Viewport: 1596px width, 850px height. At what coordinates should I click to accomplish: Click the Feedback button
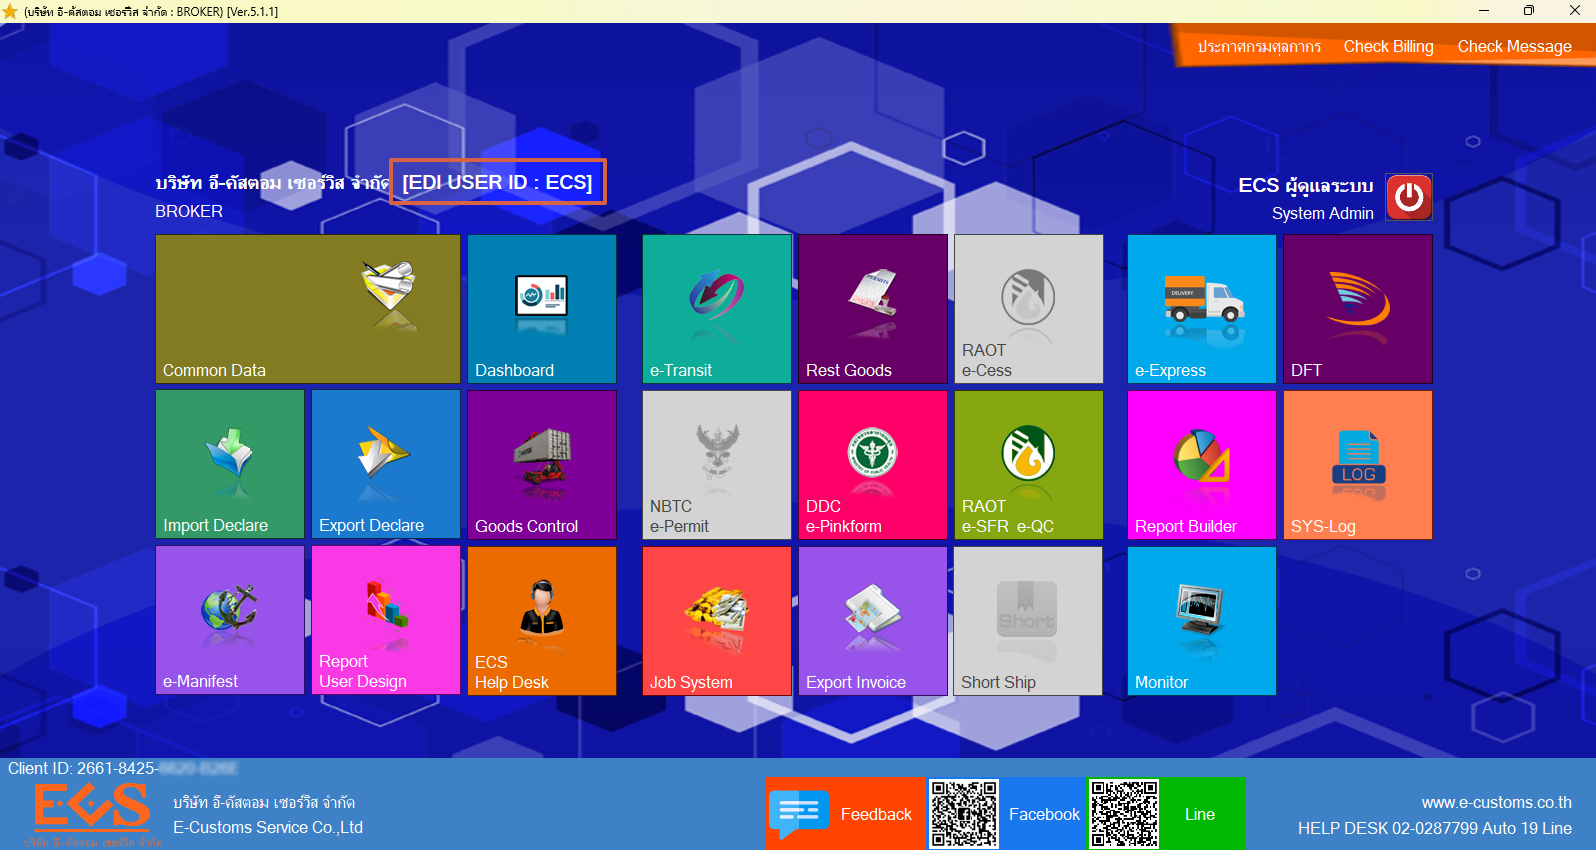[x=846, y=814]
